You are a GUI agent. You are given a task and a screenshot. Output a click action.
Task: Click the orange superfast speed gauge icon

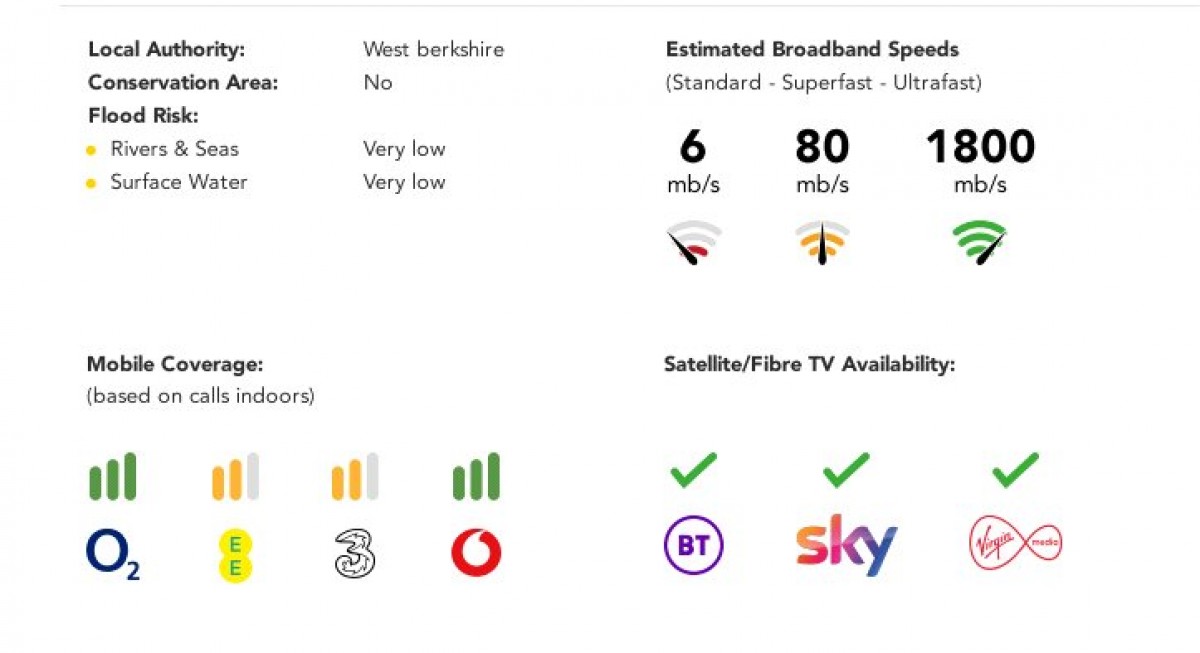click(x=822, y=241)
